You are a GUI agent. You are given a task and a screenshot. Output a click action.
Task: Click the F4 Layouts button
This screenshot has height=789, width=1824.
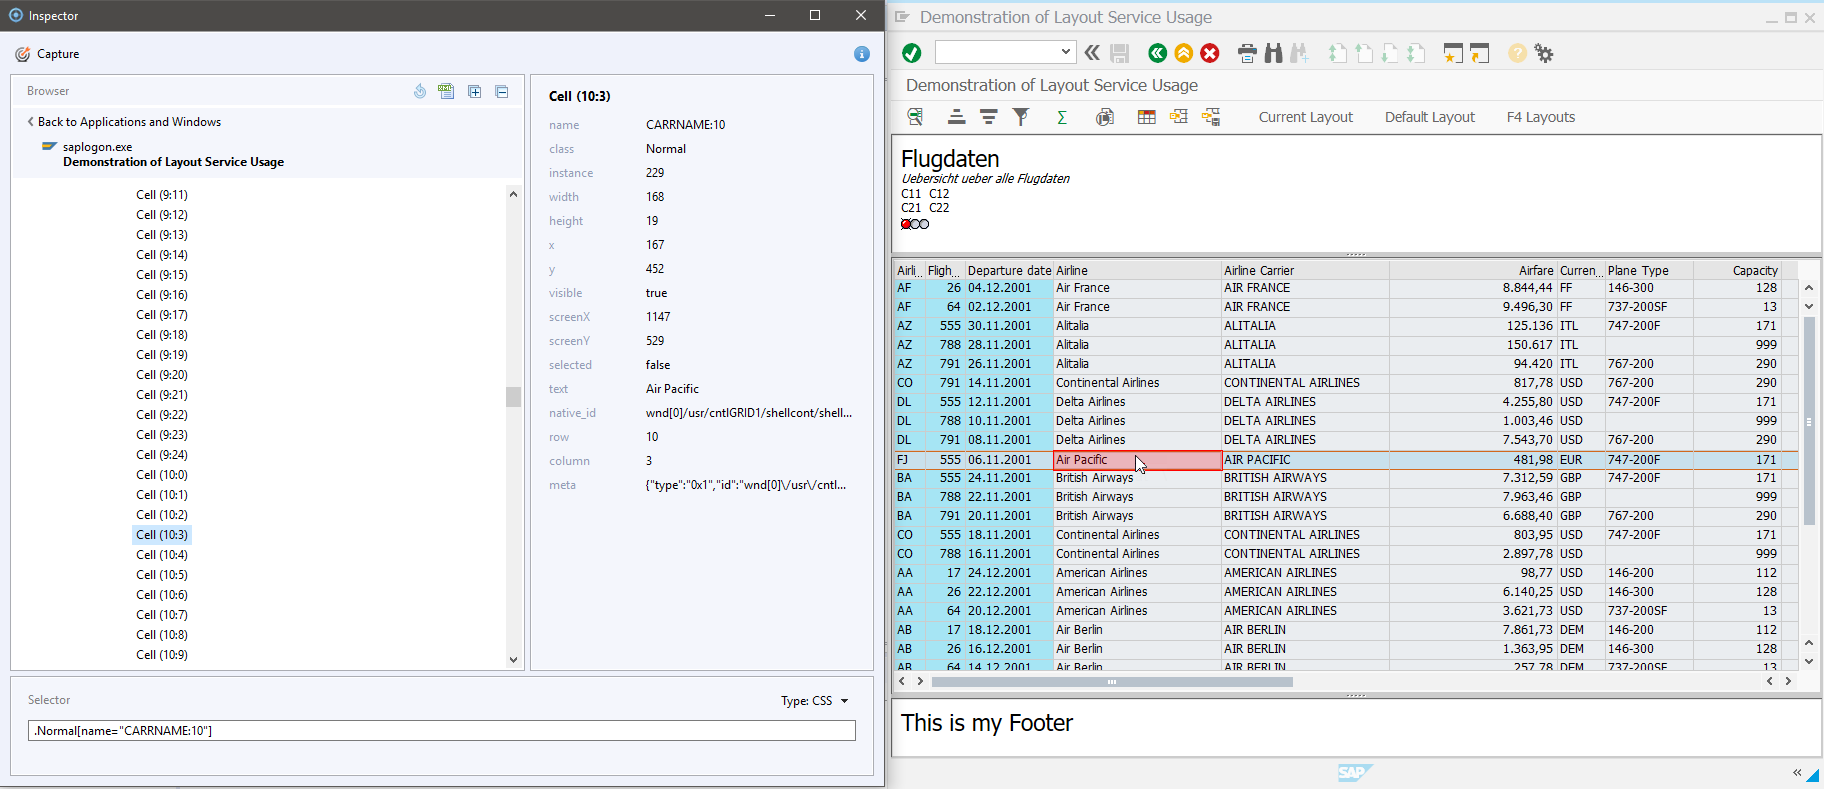1541,117
